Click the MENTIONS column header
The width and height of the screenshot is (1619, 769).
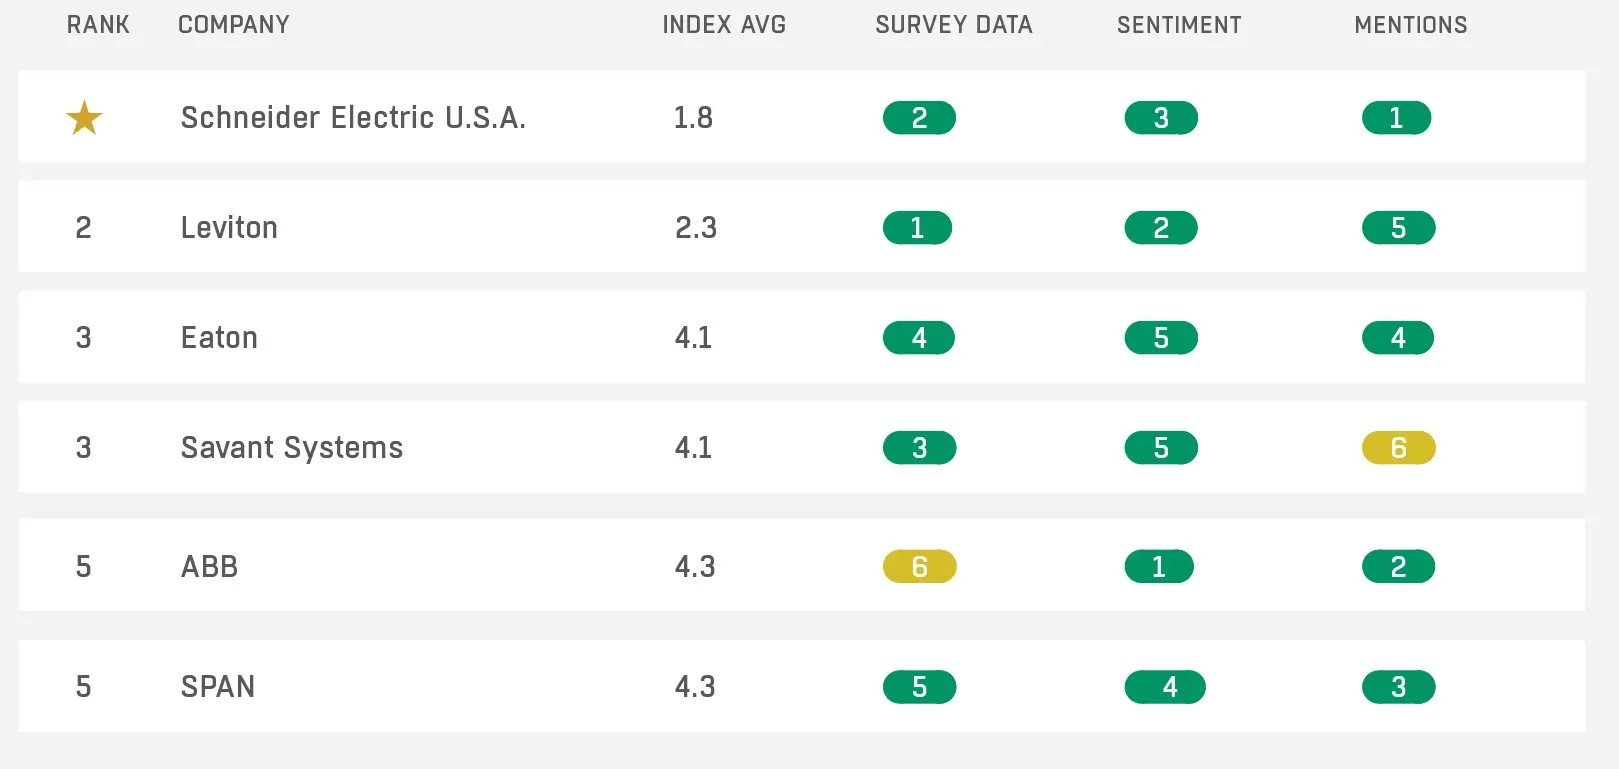pos(1410,25)
